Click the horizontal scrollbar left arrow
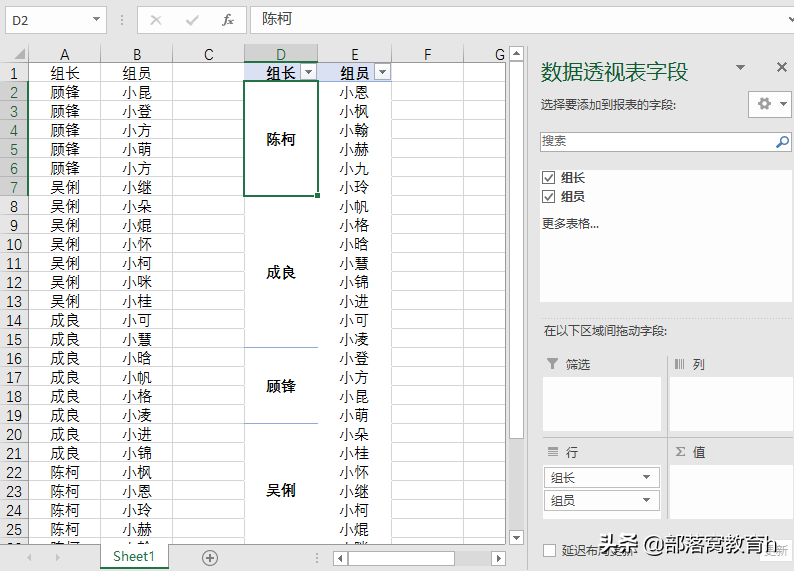 click(340, 558)
